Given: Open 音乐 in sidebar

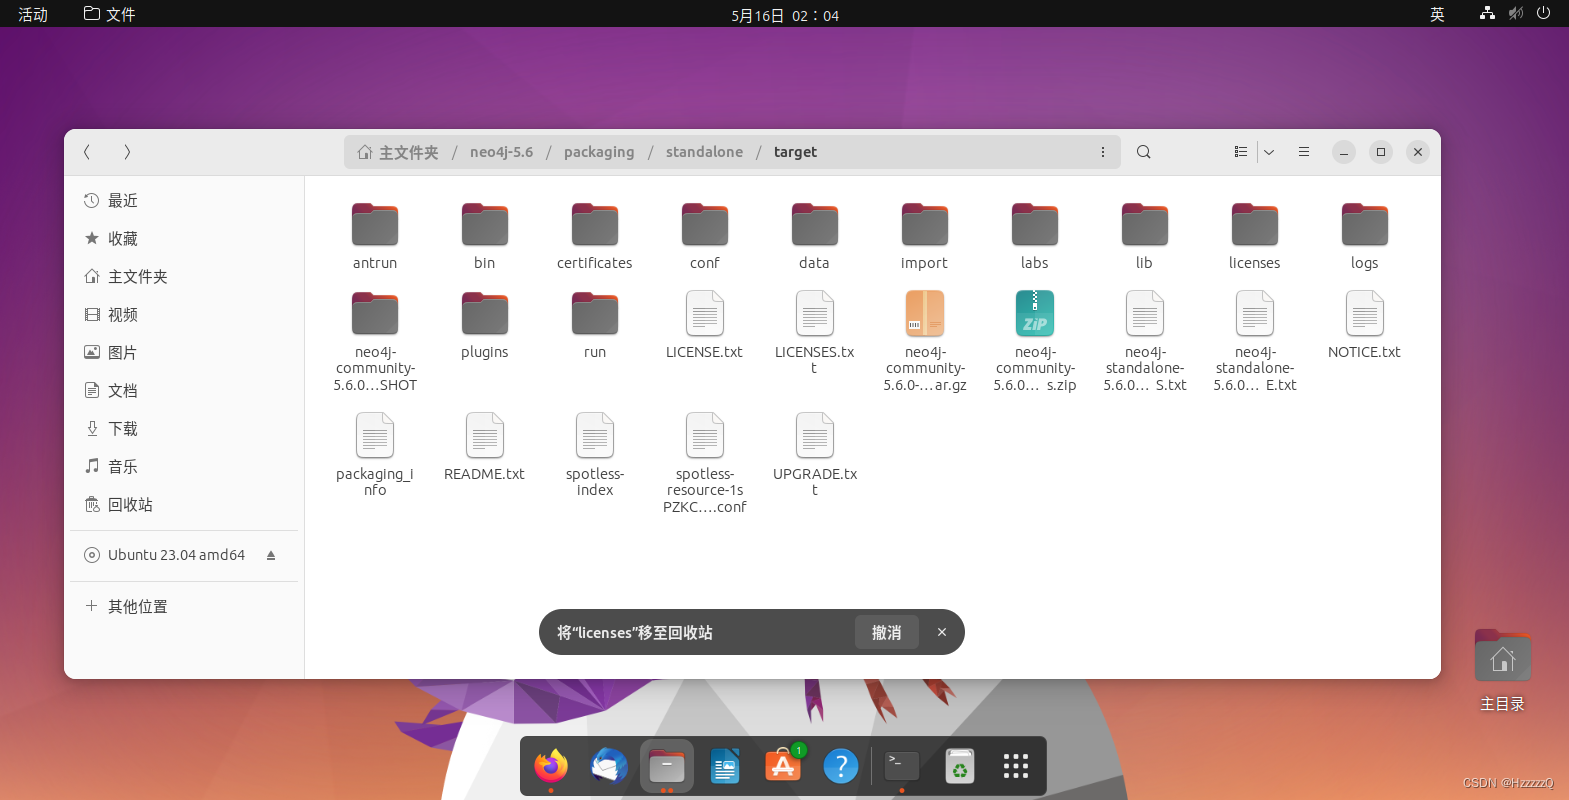Looking at the screenshot, I should [184, 467].
